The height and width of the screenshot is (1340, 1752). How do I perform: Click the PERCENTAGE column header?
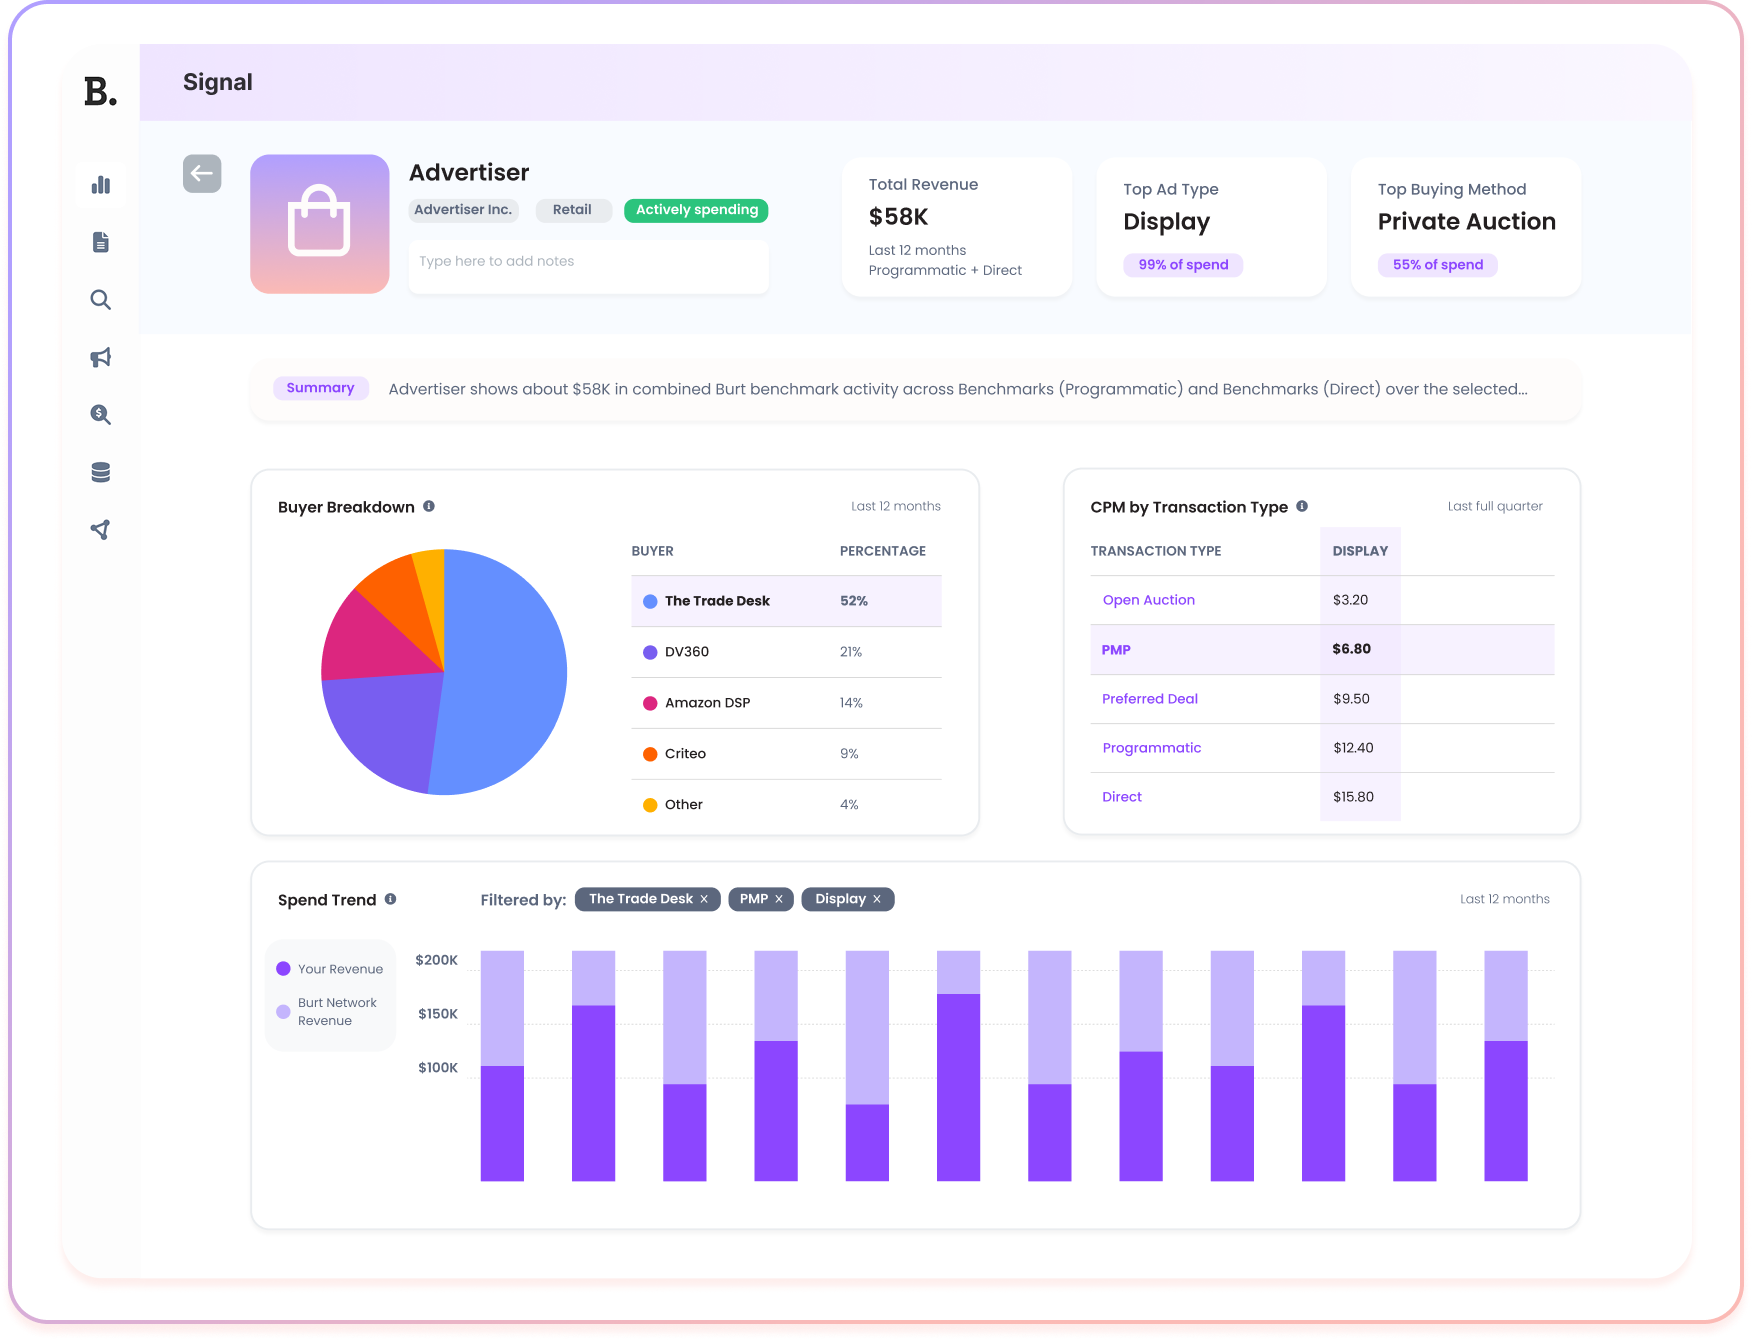pyautogui.click(x=883, y=551)
